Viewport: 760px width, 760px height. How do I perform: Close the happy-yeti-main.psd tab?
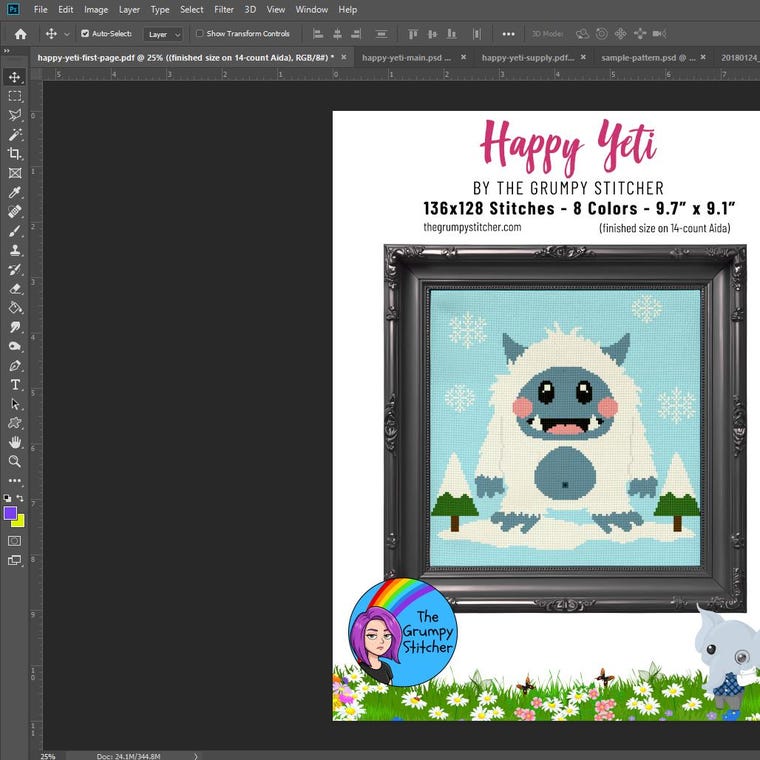(463, 57)
